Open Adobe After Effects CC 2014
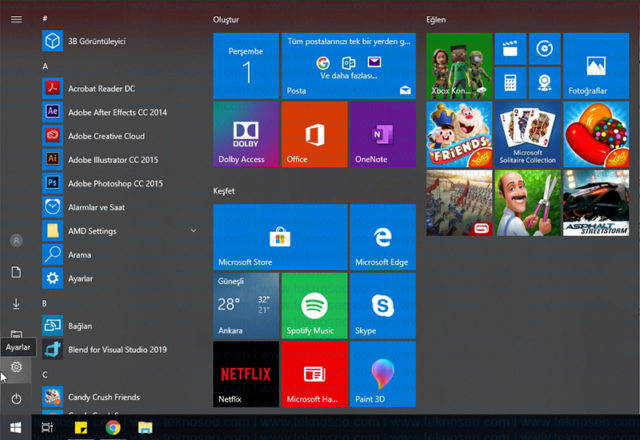 coord(120,112)
